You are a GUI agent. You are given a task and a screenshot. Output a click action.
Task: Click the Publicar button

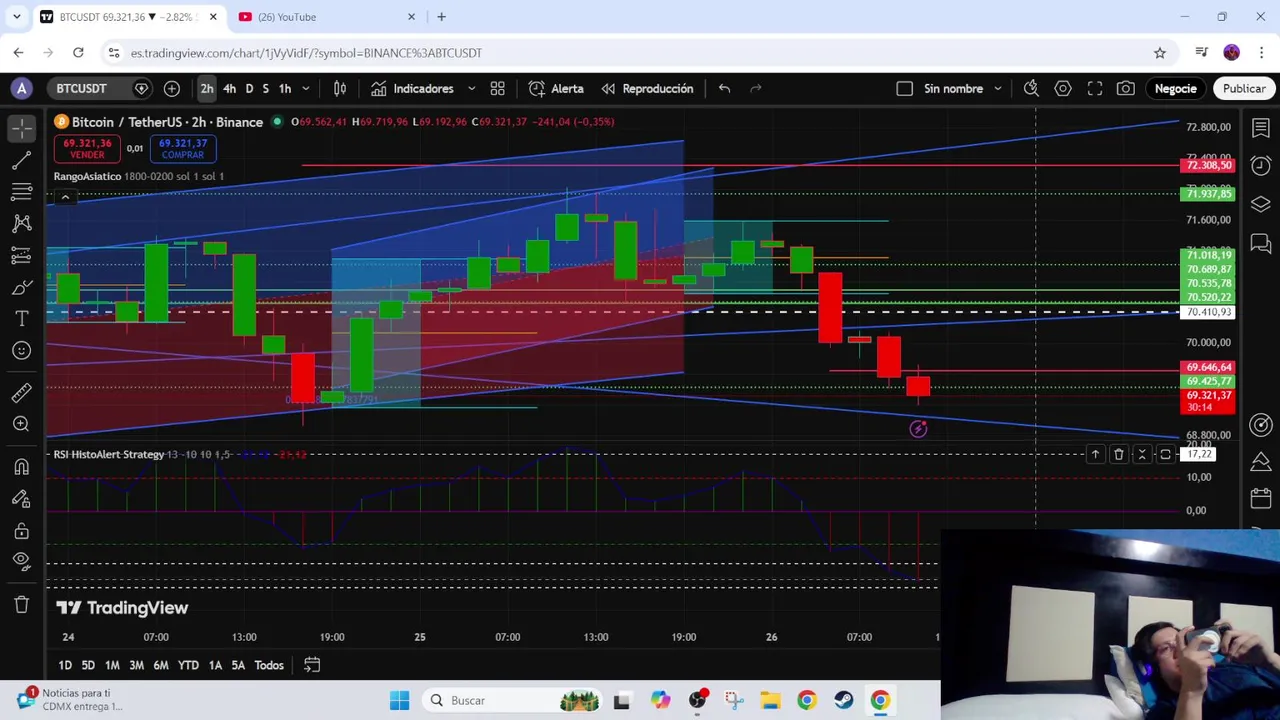click(1244, 89)
